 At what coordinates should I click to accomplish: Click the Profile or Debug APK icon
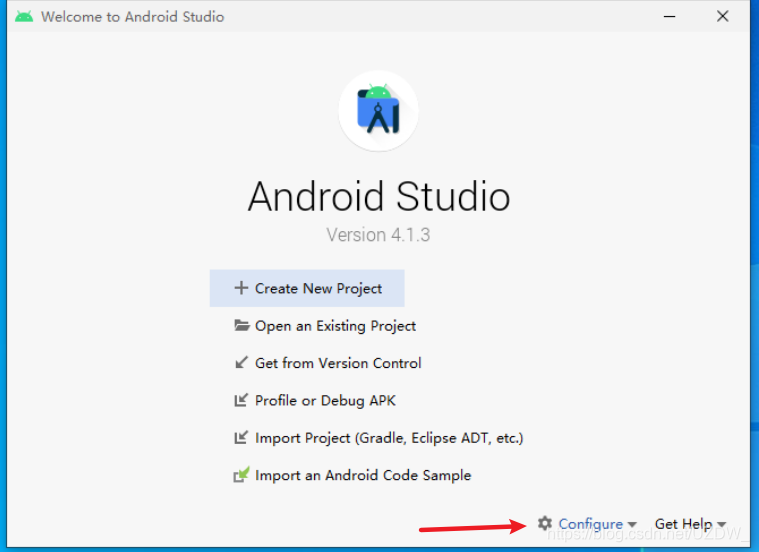[241, 400]
